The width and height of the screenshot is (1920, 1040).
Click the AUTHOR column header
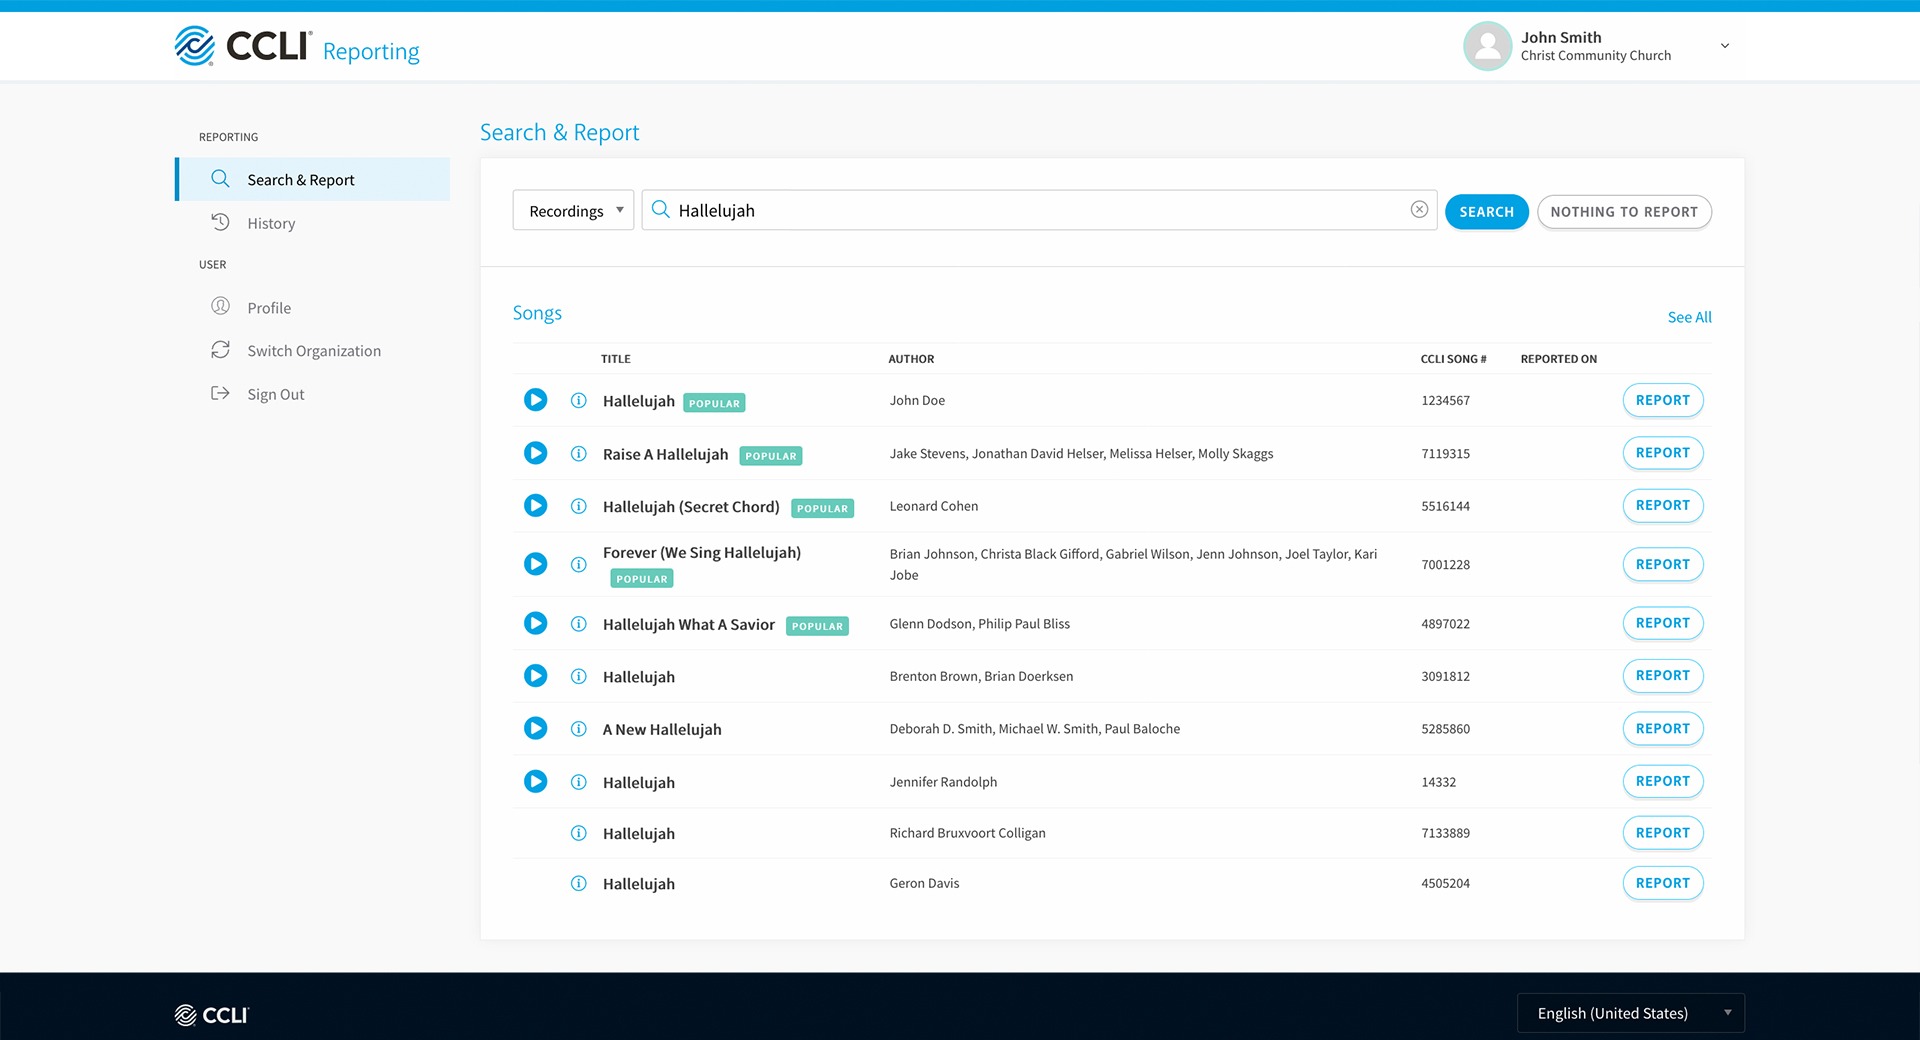911,359
